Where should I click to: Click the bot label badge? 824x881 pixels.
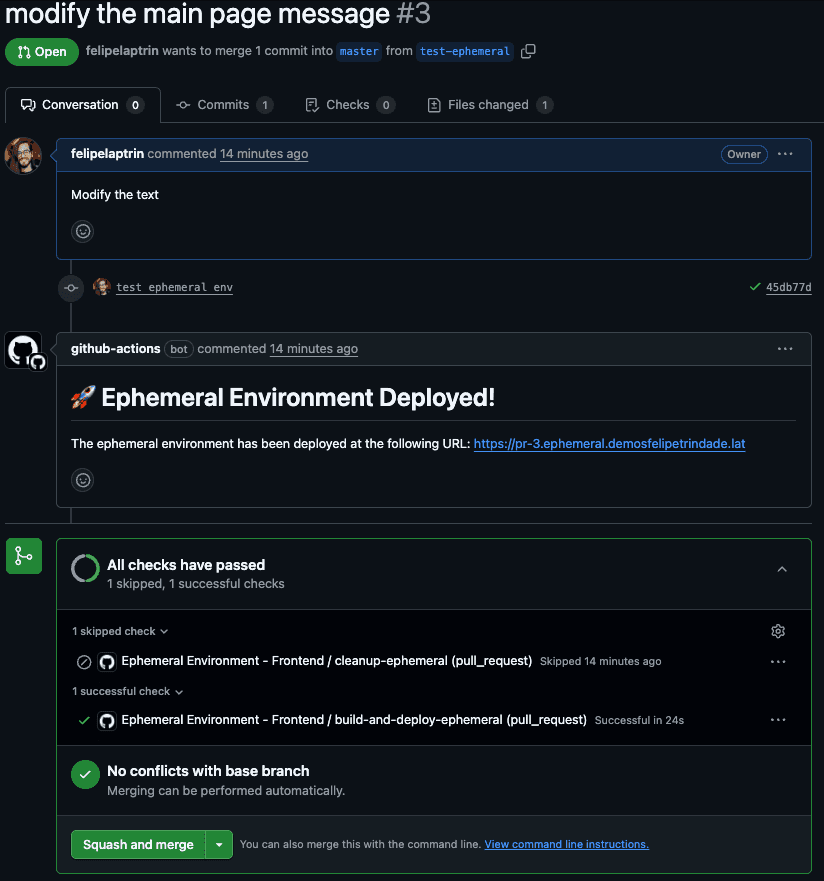pos(179,349)
